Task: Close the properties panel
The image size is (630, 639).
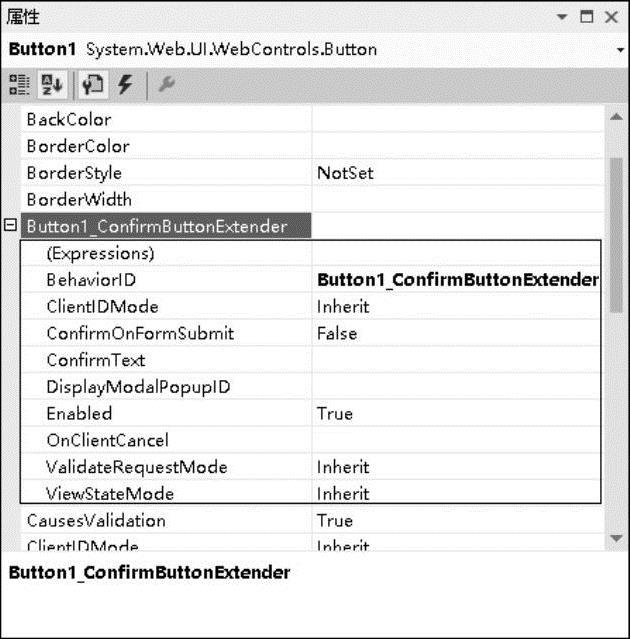Action: point(612,17)
